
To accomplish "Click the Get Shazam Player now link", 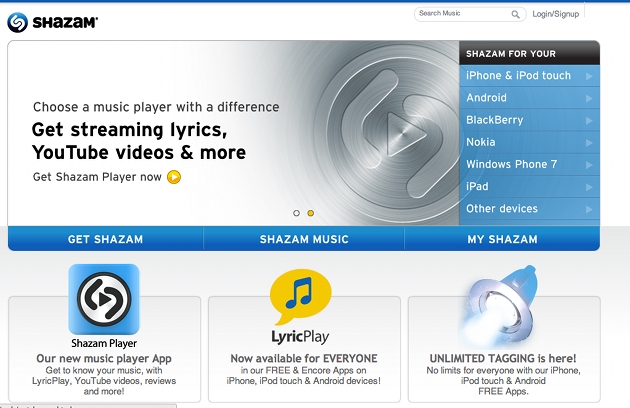I will tap(97, 177).
